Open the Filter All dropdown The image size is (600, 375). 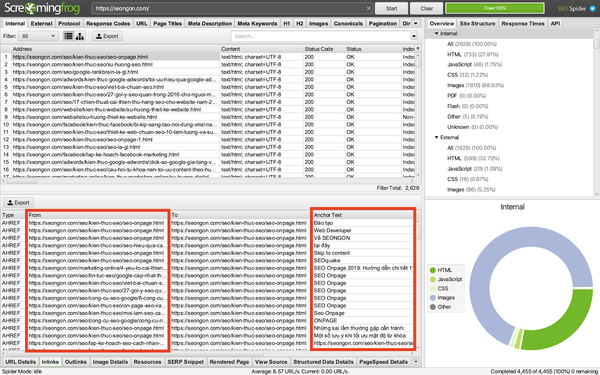coord(39,36)
